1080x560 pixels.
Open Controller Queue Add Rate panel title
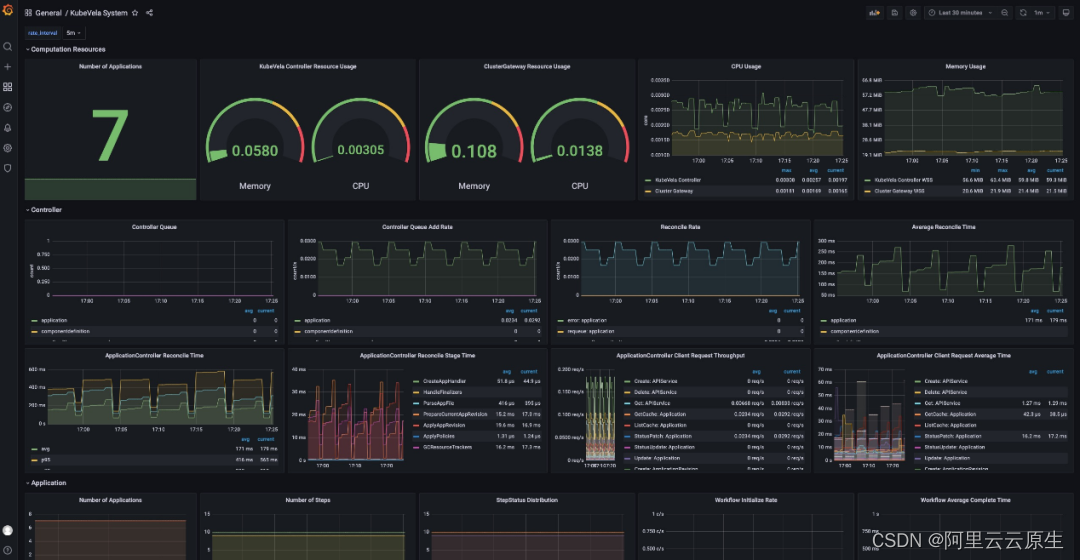[417, 227]
